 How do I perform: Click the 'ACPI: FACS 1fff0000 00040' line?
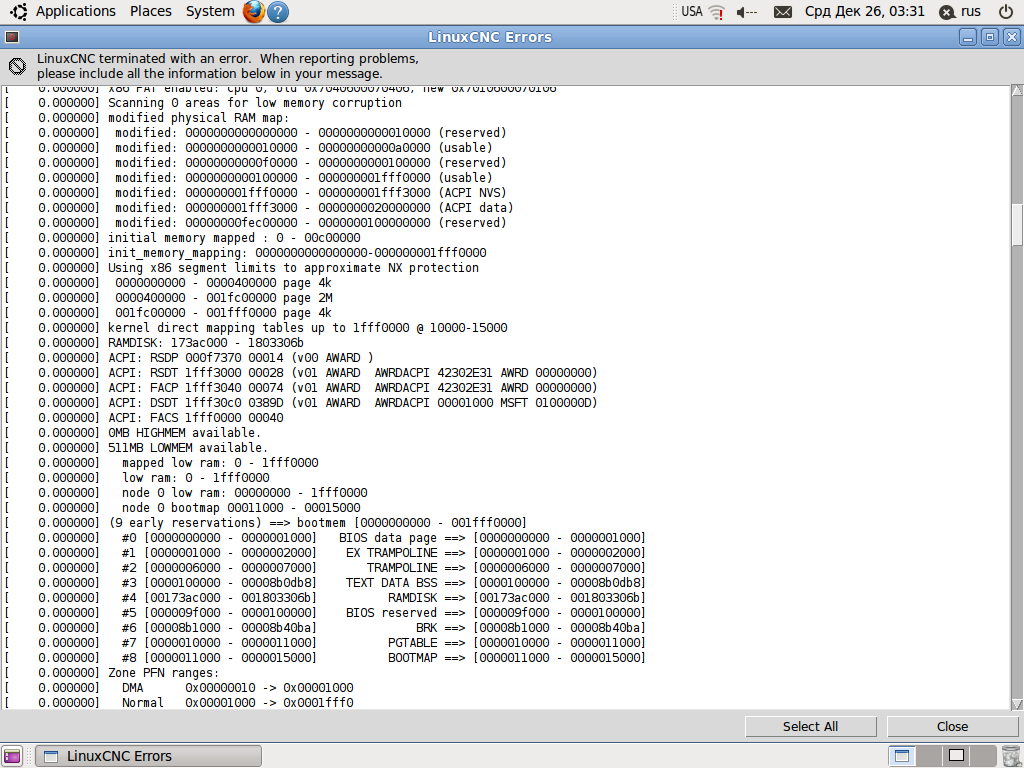click(x=196, y=418)
